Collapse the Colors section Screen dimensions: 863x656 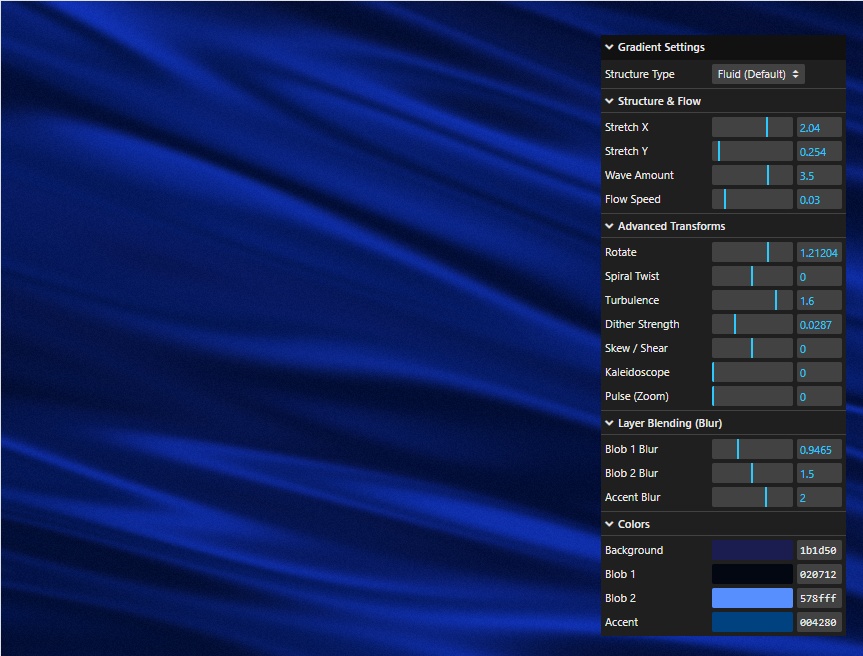633,524
